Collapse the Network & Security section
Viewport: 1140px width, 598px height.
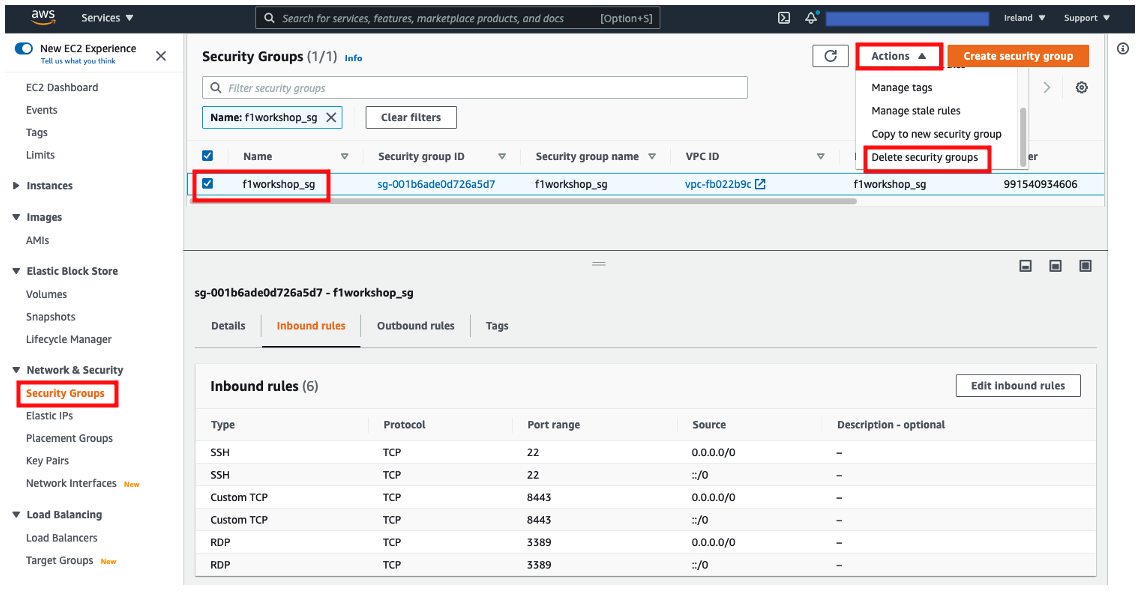pyautogui.click(x=16, y=370)
